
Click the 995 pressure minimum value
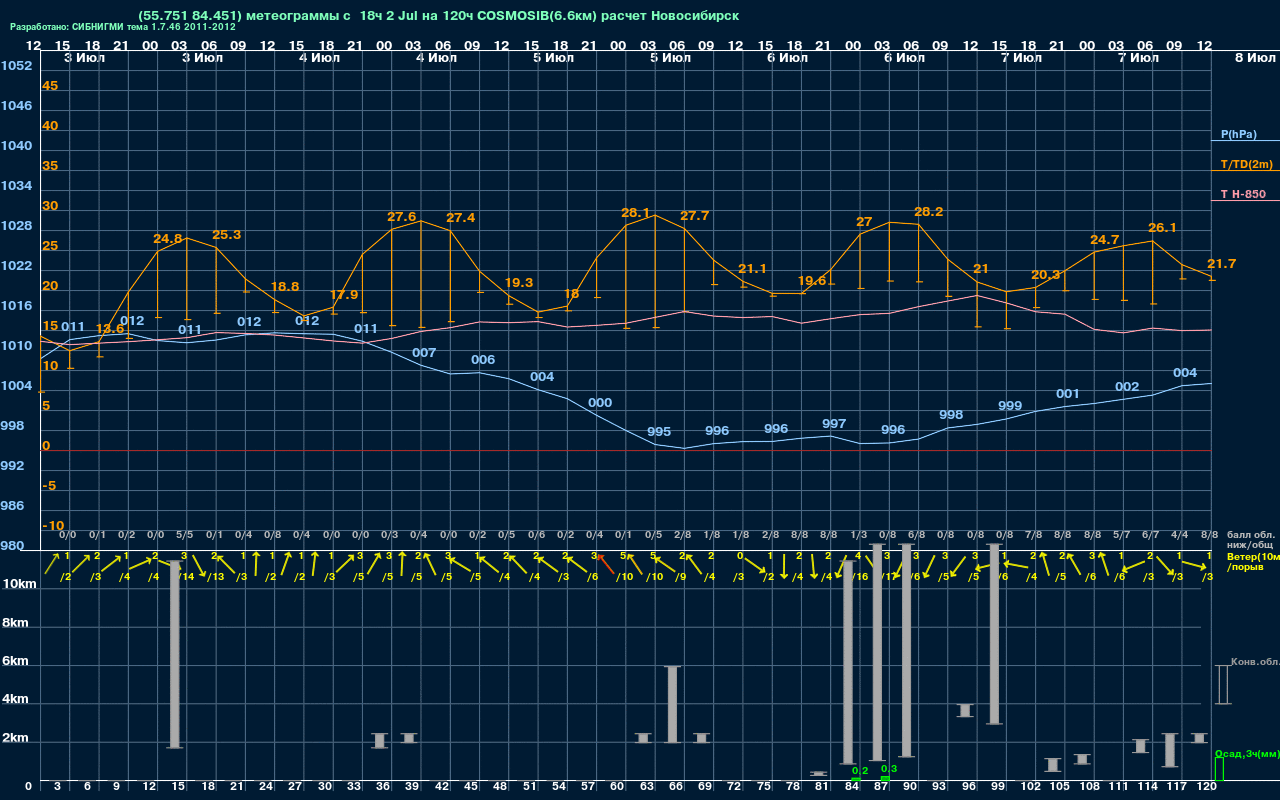659,431
